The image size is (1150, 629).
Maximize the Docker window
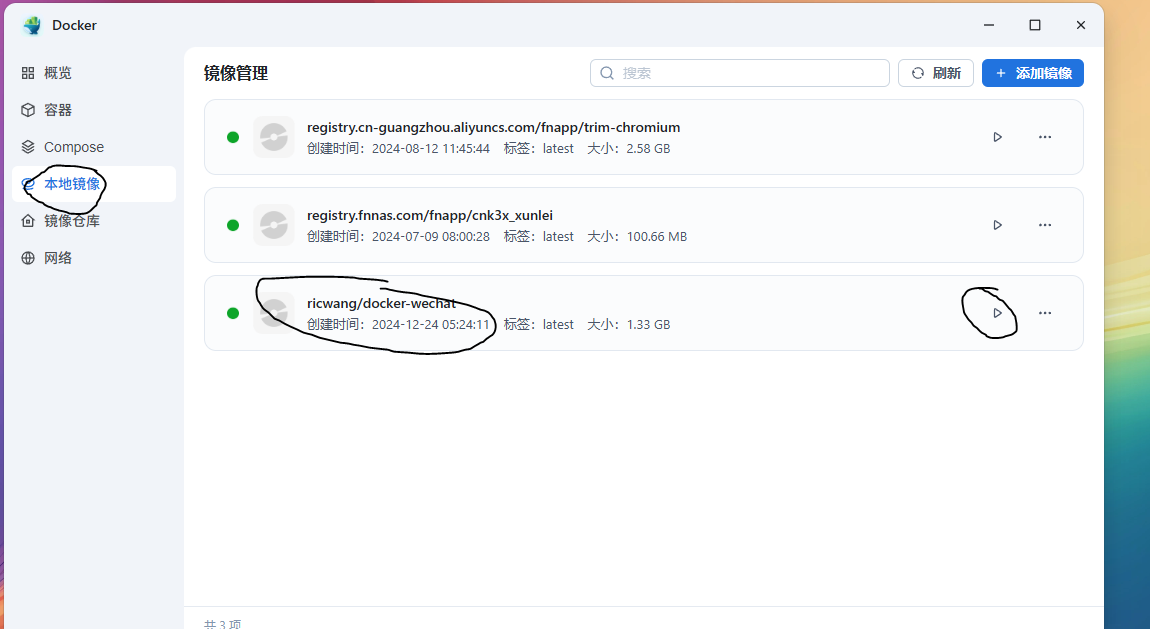pyautogui.click(x=1035, y=25)
